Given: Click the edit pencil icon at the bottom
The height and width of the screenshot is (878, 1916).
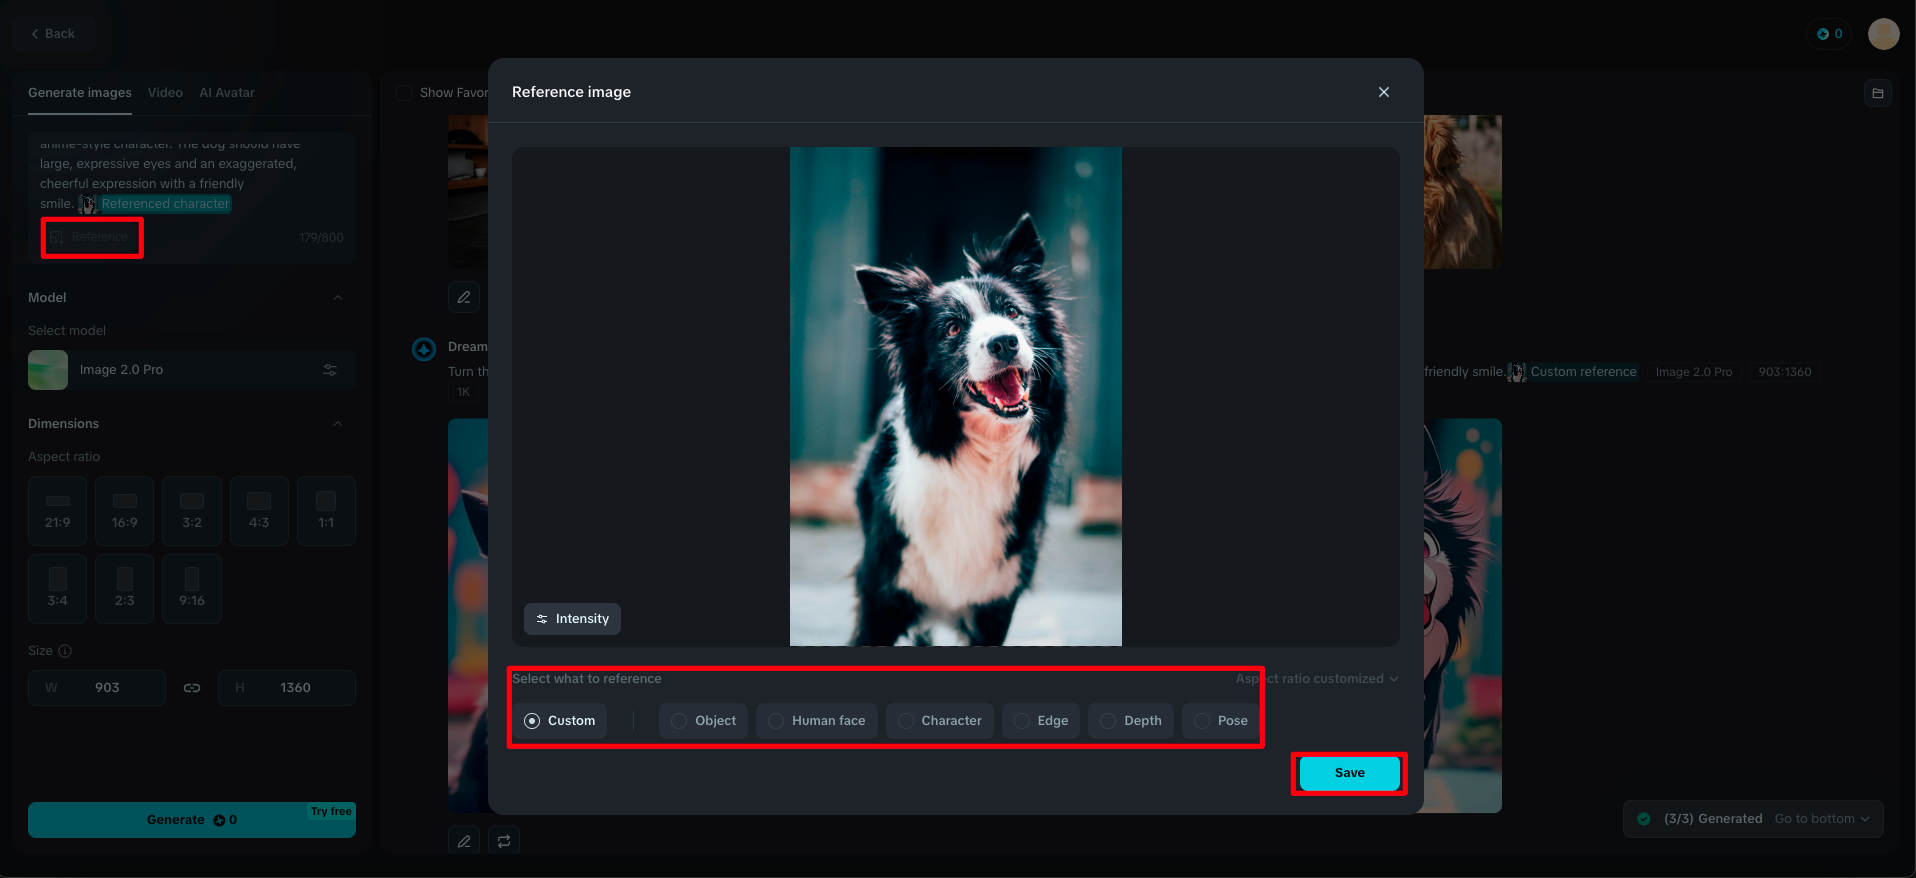Looking at the screenshot, I should tap(464, 841).
